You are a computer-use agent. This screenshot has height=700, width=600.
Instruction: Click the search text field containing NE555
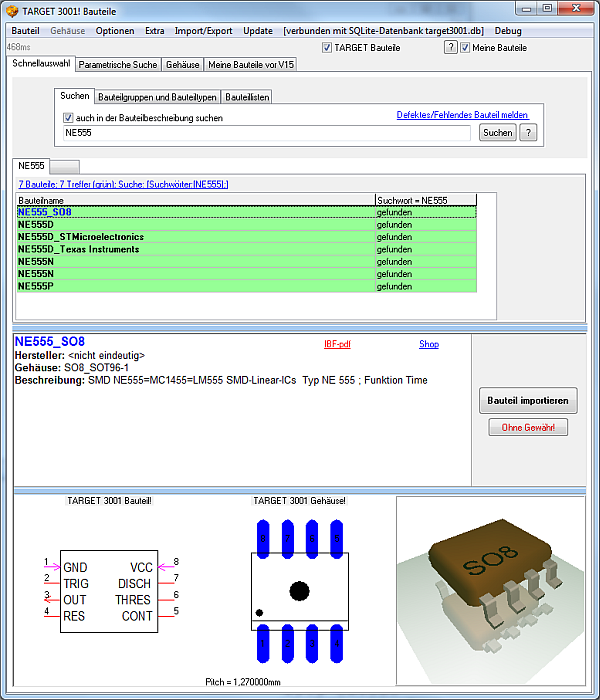click(x=266, y=132)
